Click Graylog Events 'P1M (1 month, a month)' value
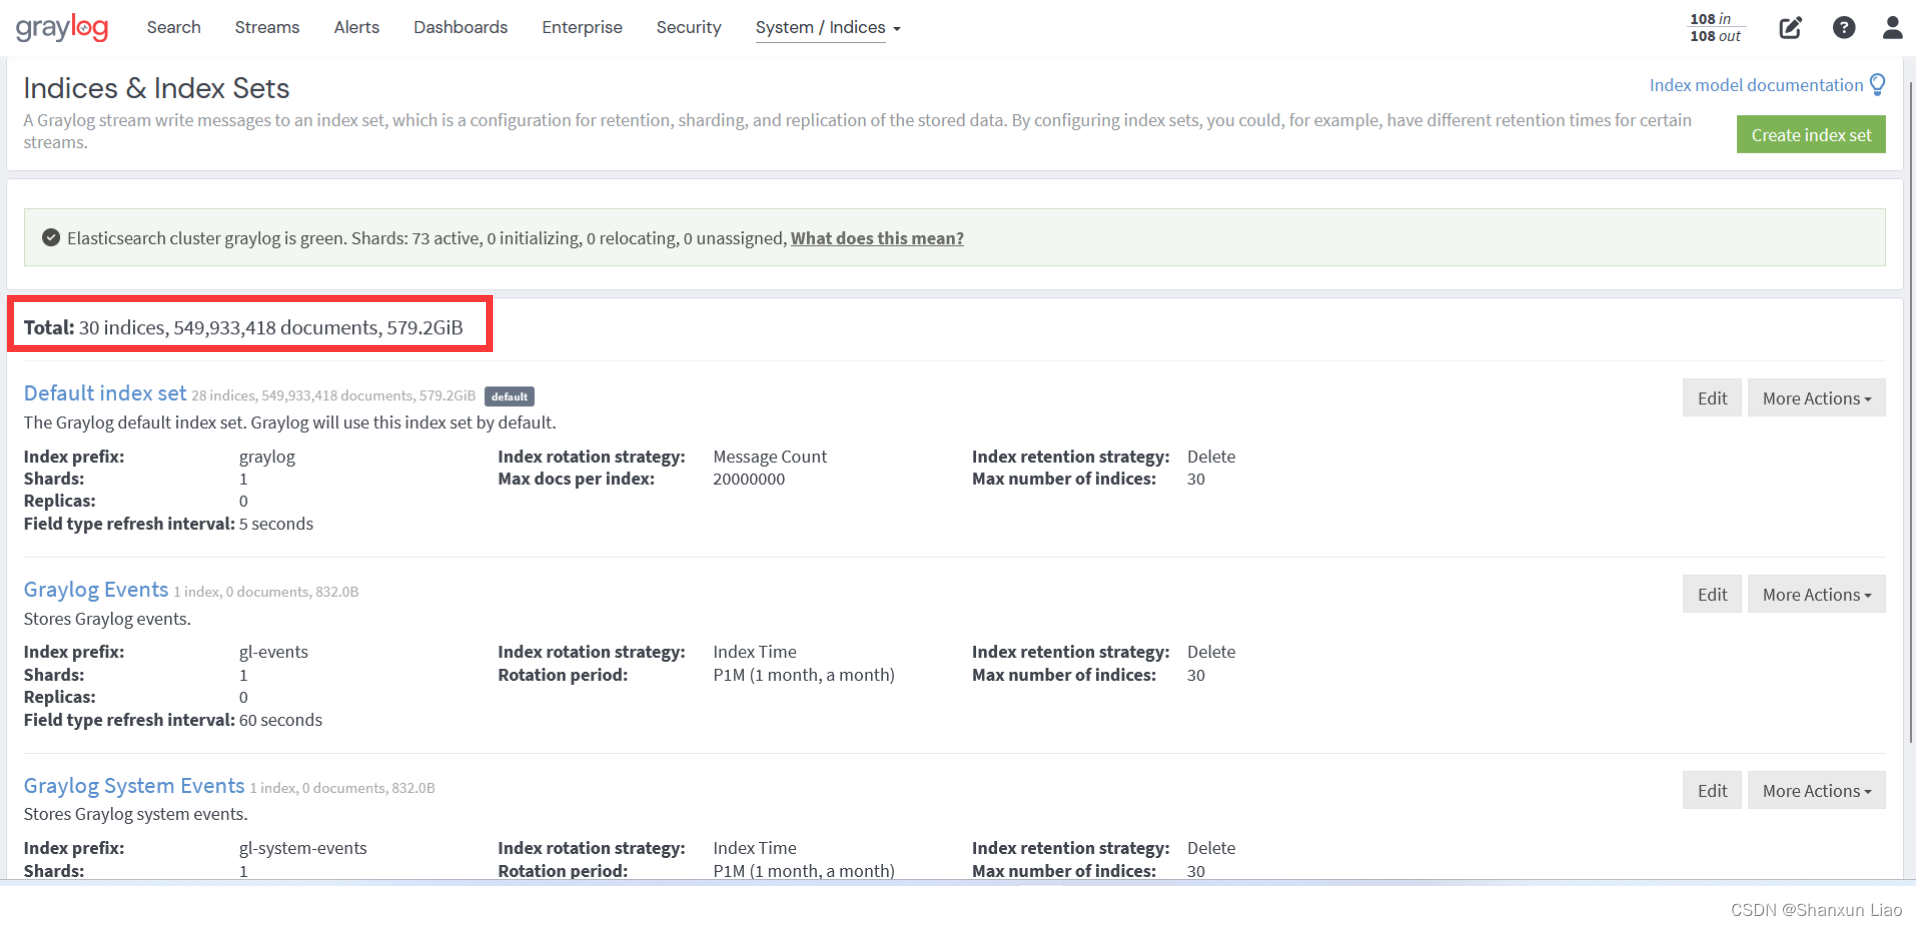 804,675
